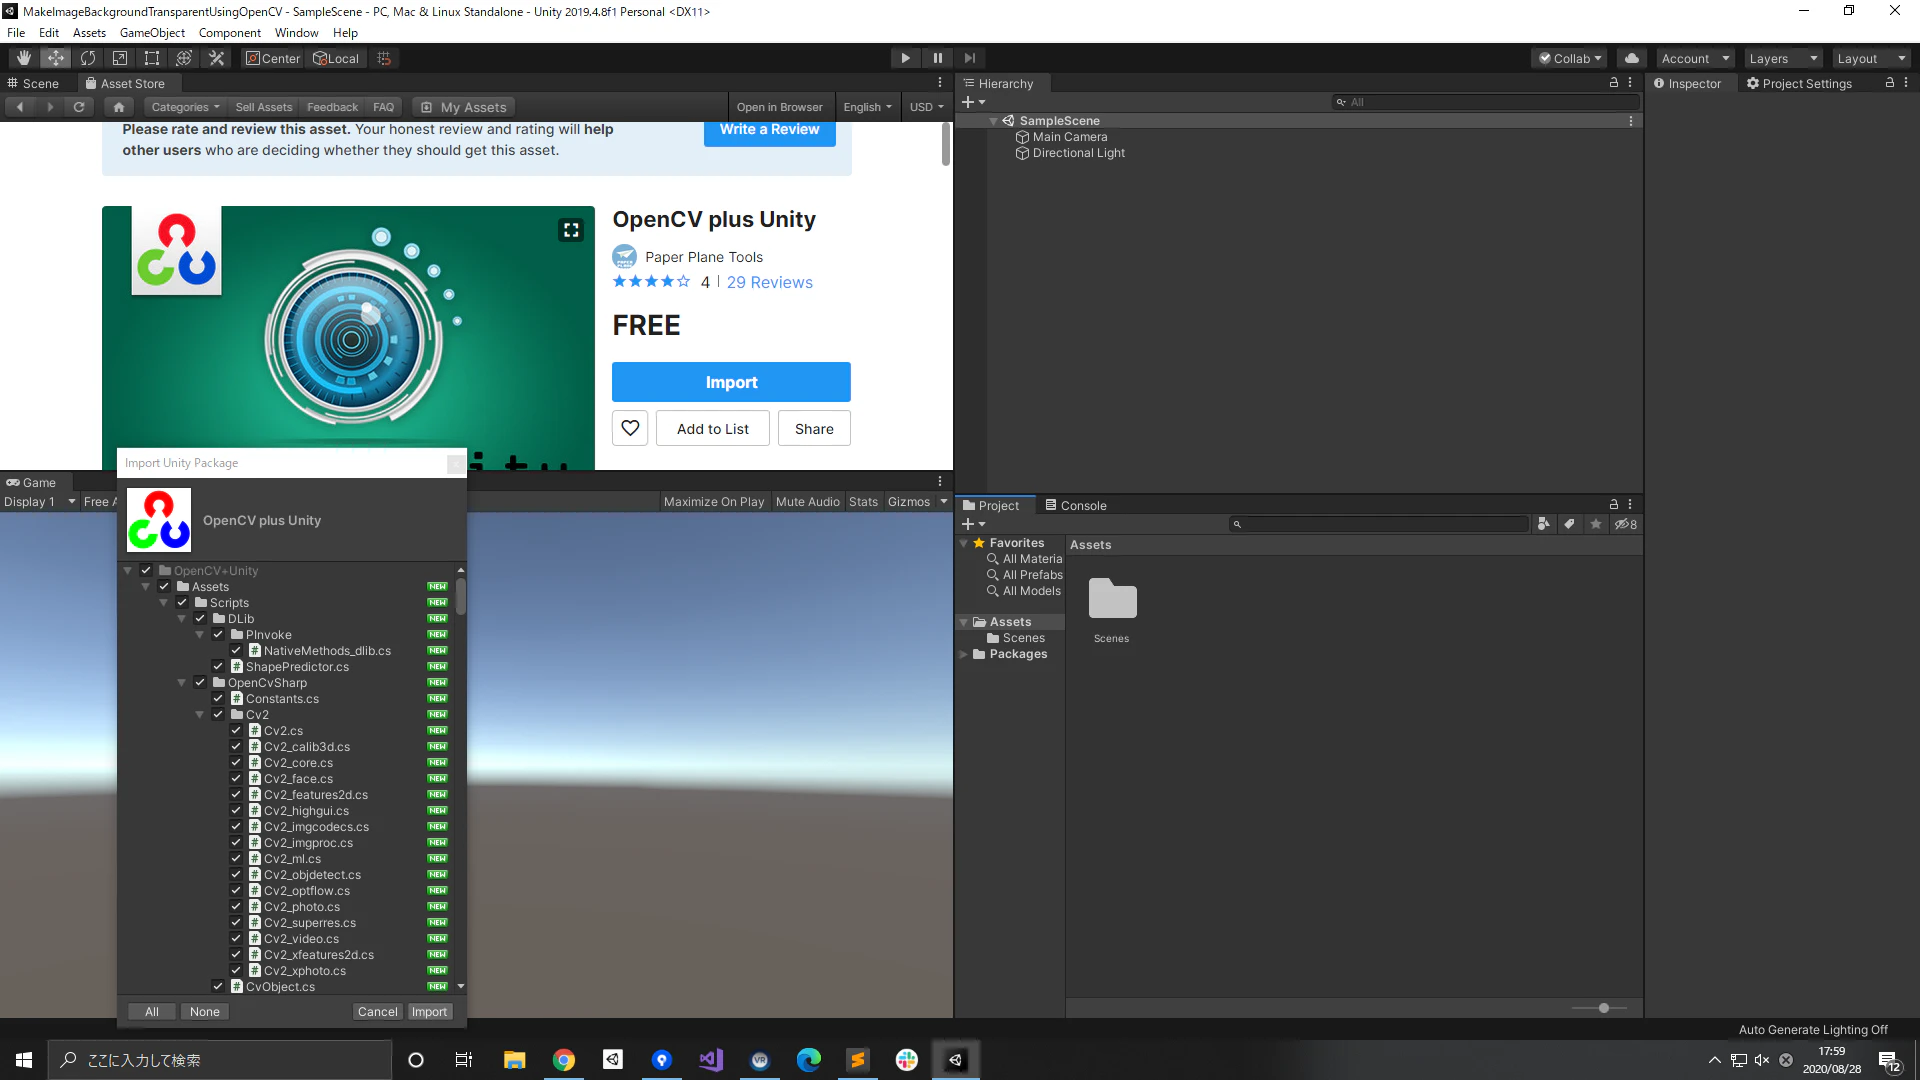Open cloud services icon
1920x1080 pixels.
click(1632, 58)
